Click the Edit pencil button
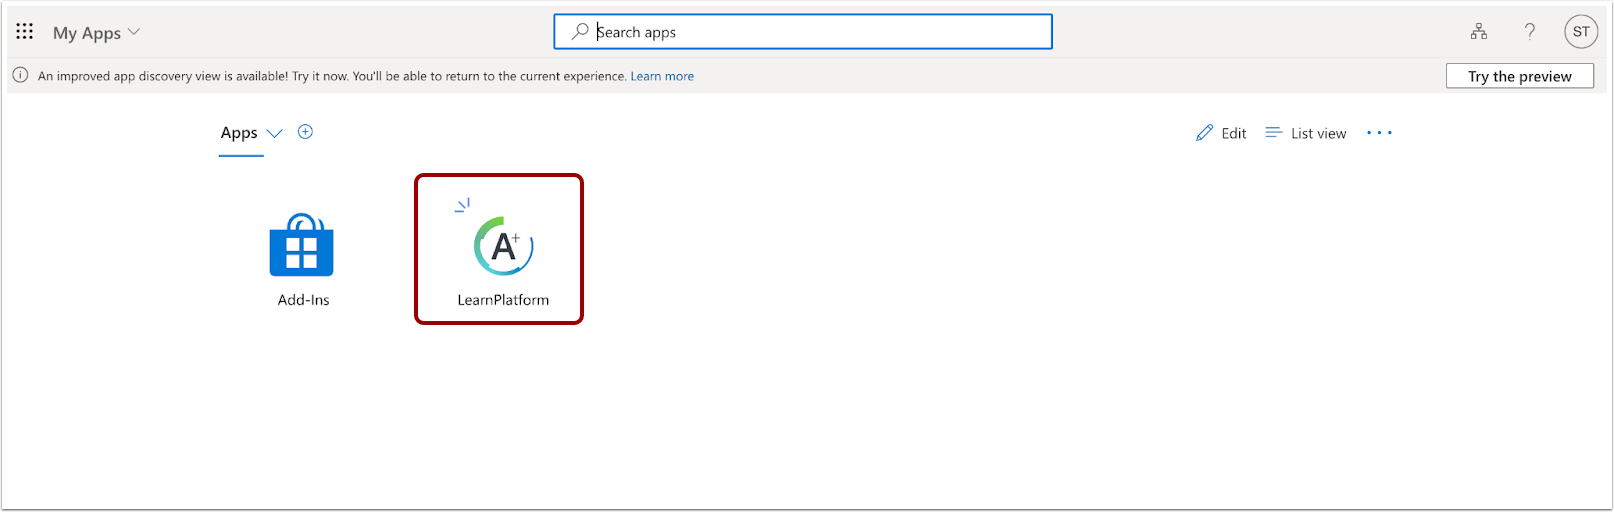 click(1221, 133)
